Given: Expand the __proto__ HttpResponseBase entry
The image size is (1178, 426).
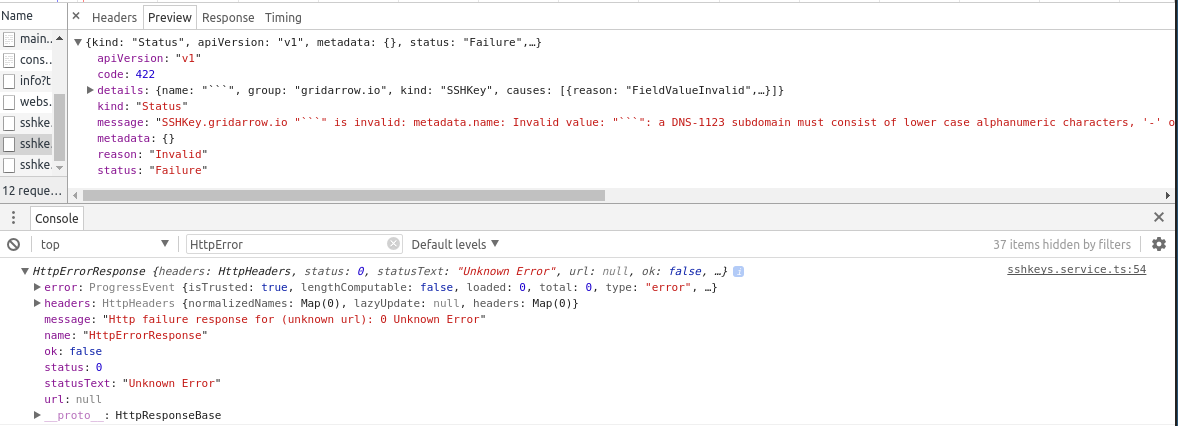Looking at the screenshot, I should (x=37, y=415).
